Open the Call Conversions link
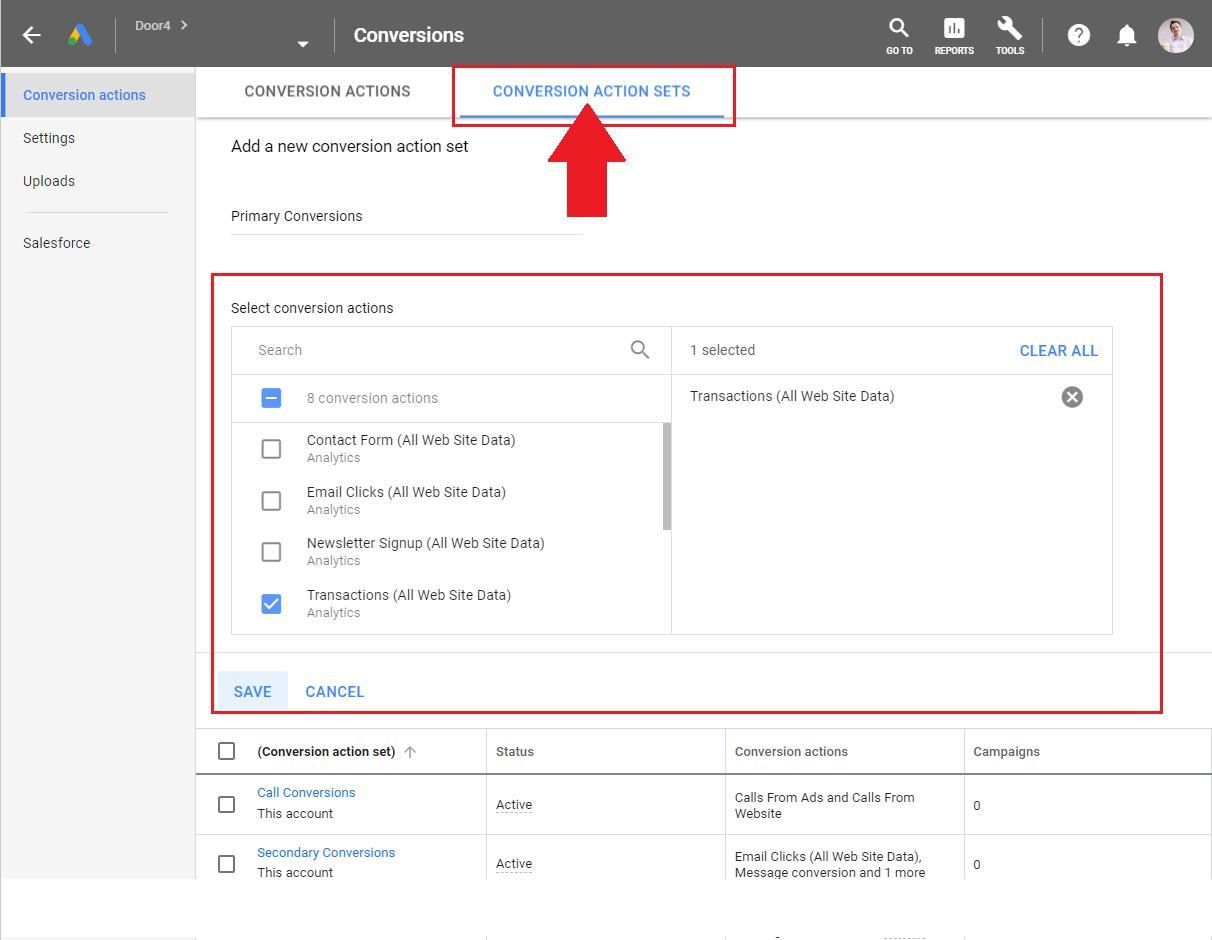 (x=306, y=792)
